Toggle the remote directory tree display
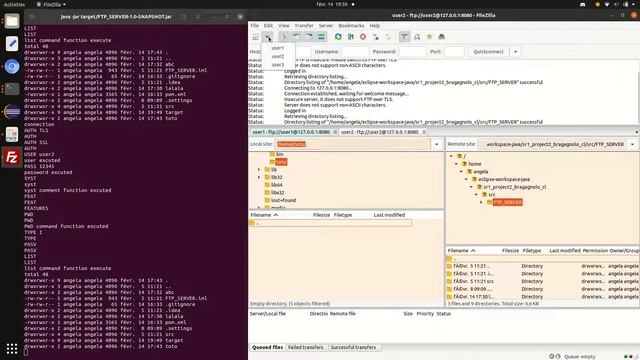 pos(309,37)
